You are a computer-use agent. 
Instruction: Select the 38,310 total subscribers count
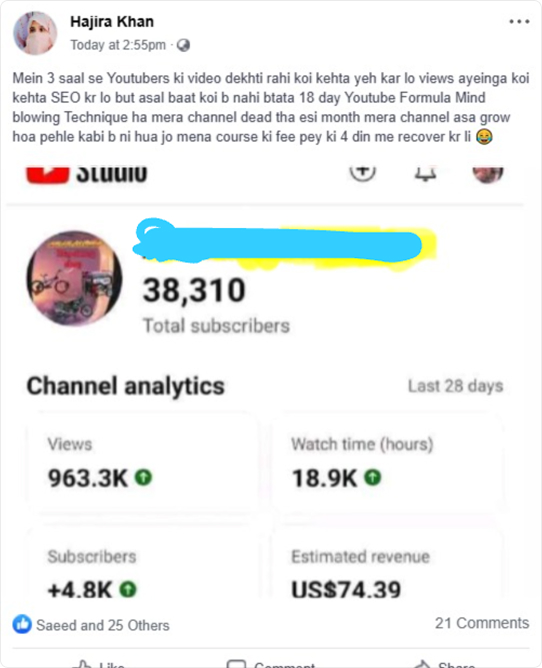pyautogui.click(x=194, y=290)
